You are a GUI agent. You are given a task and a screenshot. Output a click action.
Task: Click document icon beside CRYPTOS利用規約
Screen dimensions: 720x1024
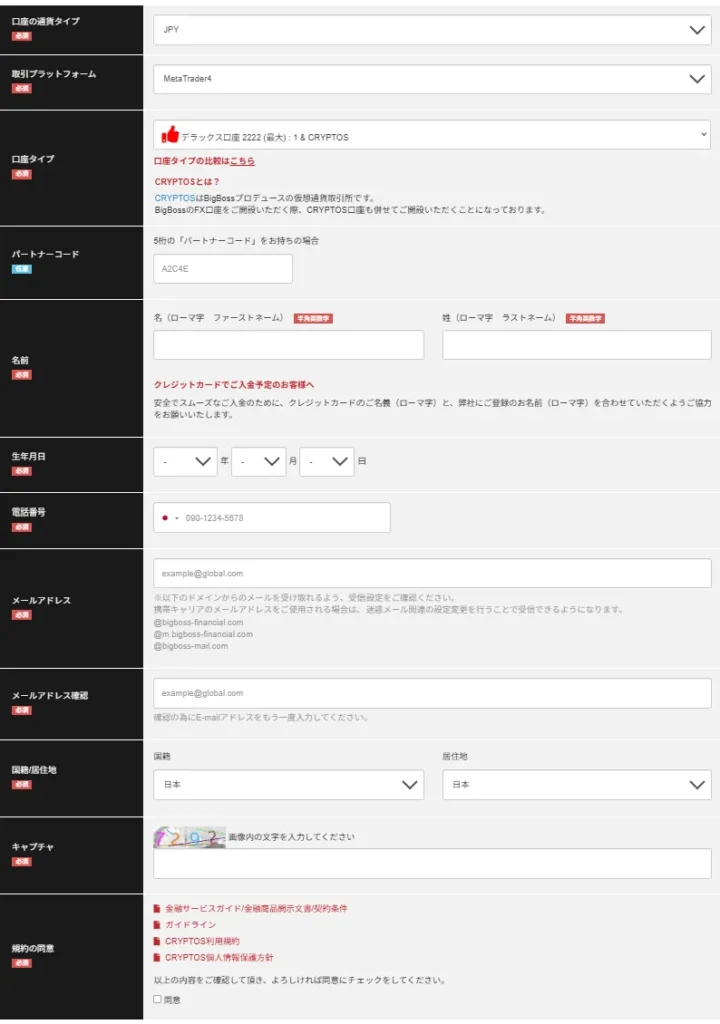point(157,941)
